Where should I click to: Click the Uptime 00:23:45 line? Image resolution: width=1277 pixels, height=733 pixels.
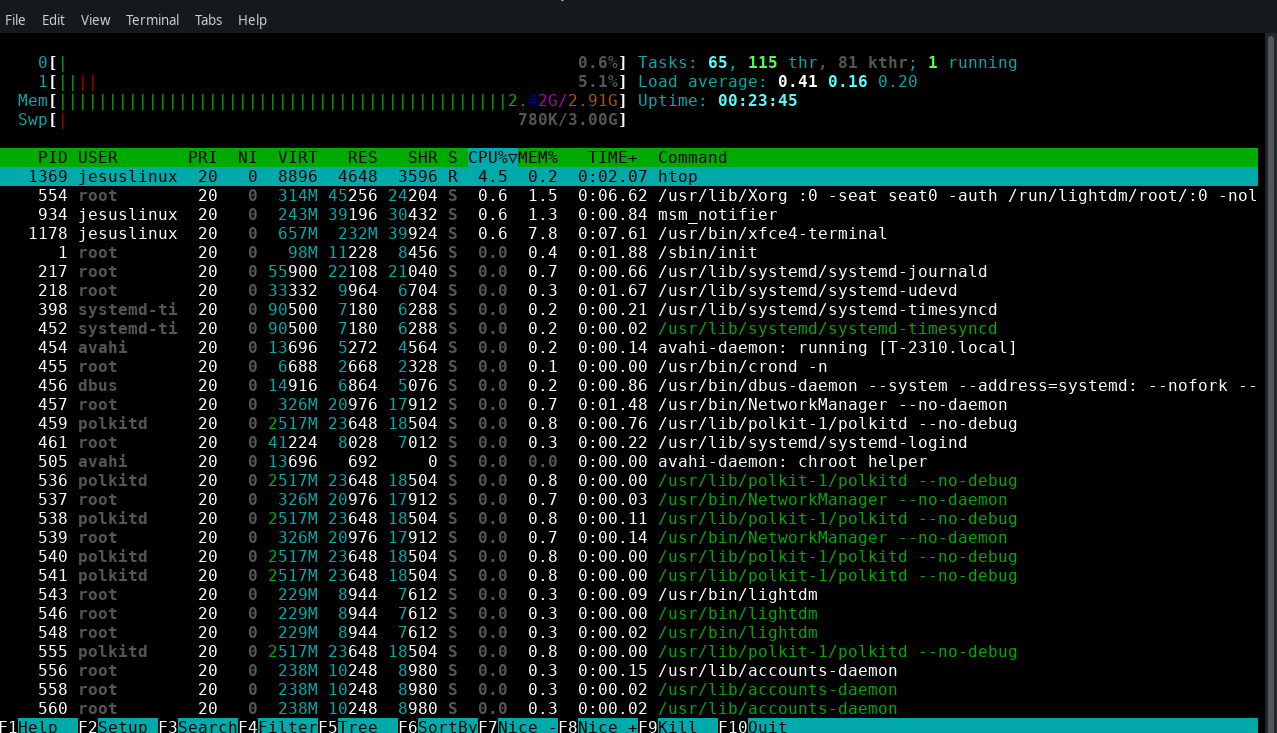coord(718,101)
